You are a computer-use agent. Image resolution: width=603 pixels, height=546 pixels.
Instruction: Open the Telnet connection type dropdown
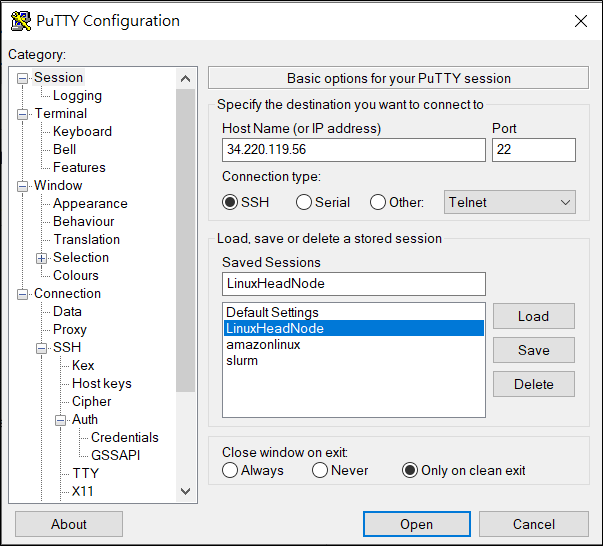click(510, 202)
